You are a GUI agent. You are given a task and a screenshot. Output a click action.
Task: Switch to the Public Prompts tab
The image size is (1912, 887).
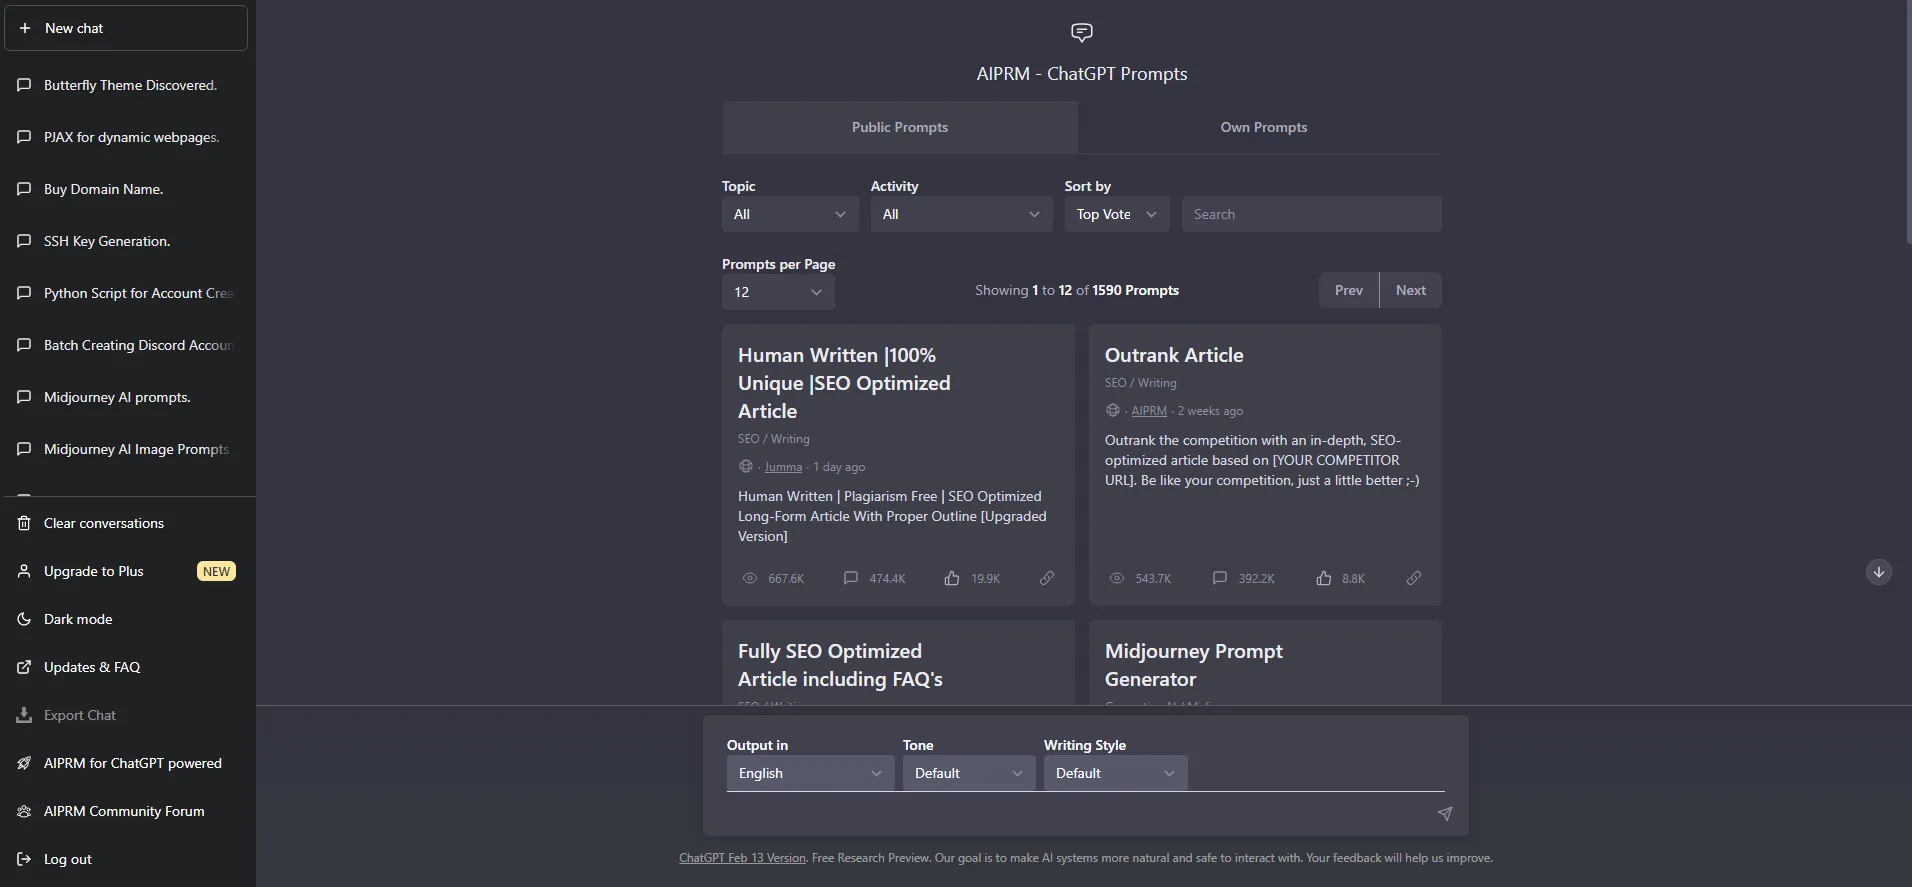(900, 127)
